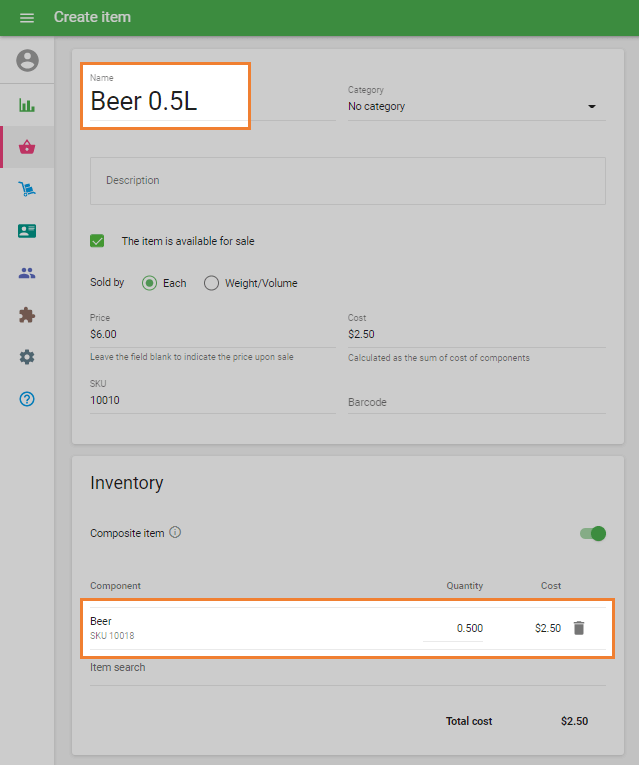Click the Item search field
The height and width of the screenshot is (765, 639).
[x=347, y=668]
